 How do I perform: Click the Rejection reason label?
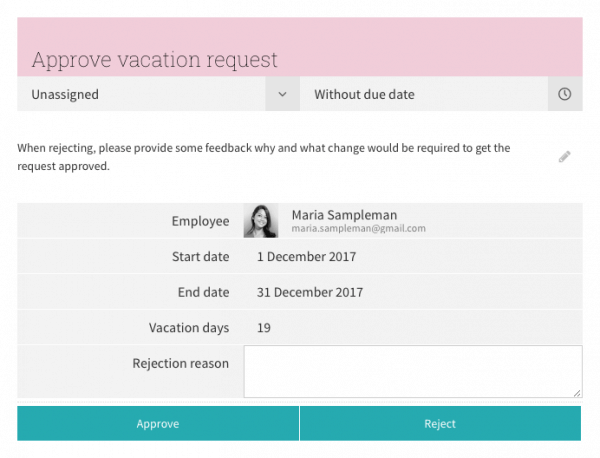(181, 363)
